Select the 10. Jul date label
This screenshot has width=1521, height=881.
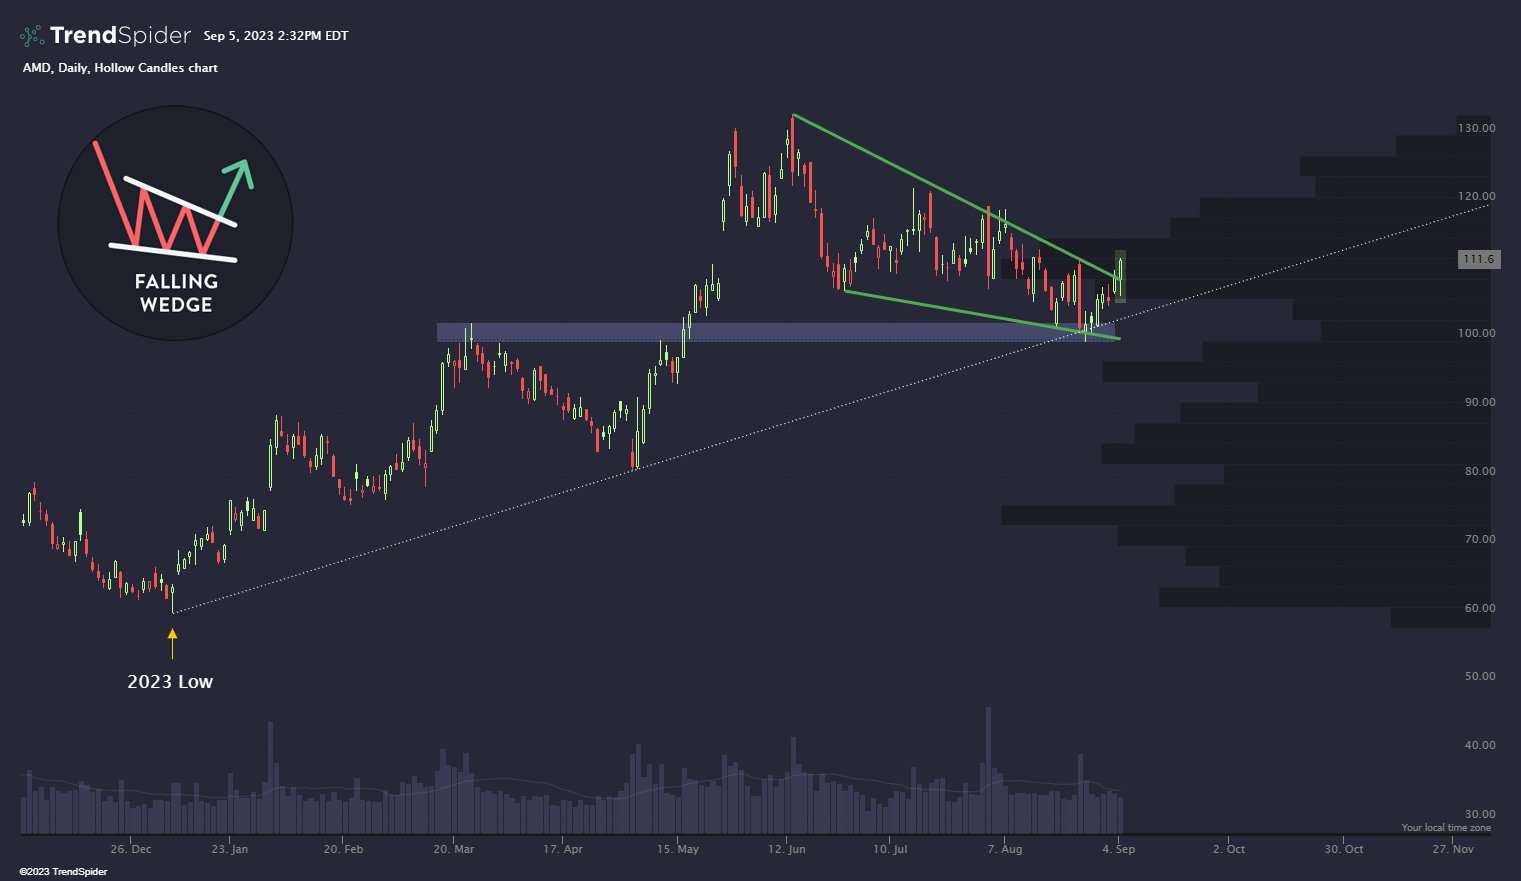[890, 849]
